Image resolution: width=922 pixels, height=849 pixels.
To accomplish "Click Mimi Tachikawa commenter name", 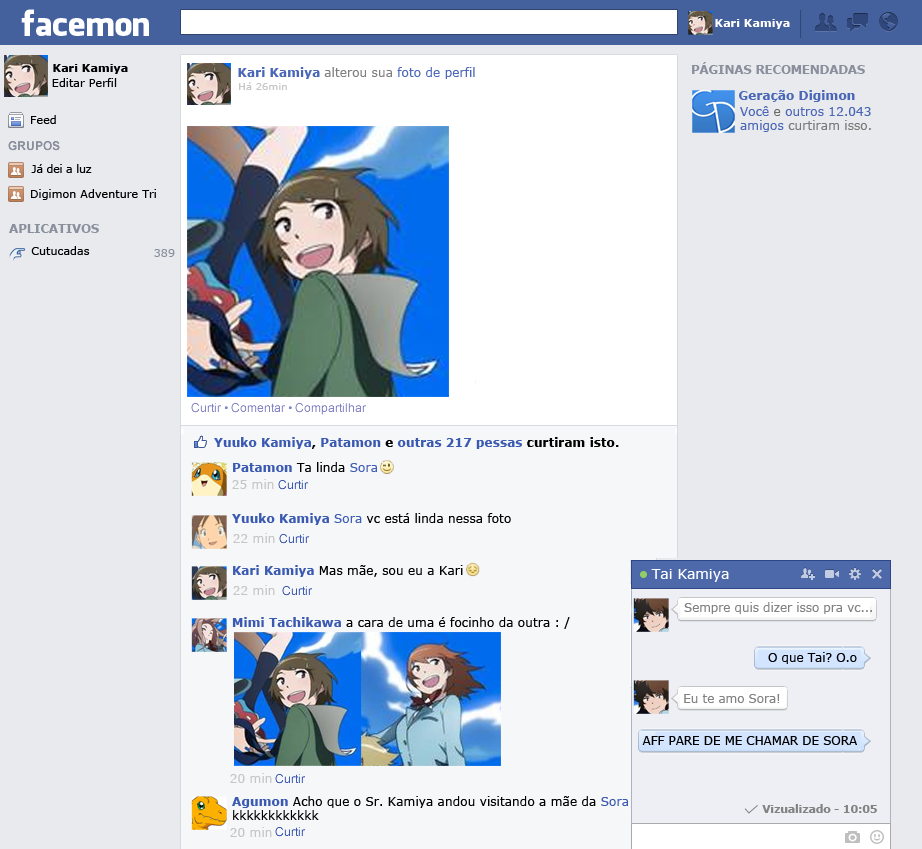I will coord(286,622).
